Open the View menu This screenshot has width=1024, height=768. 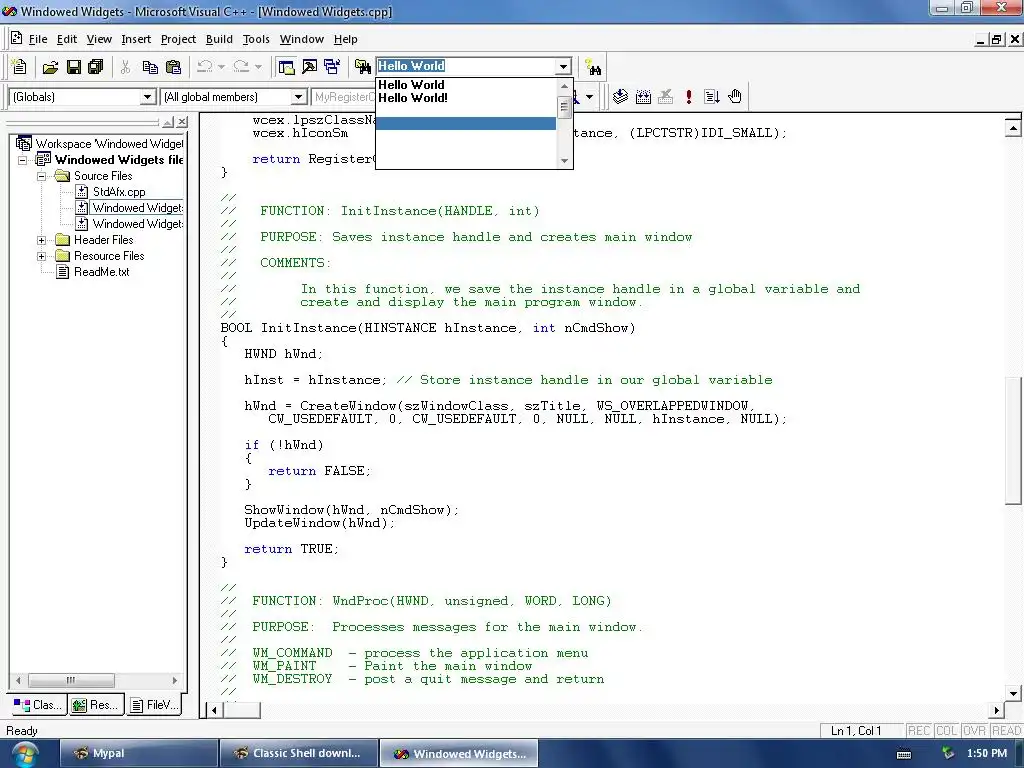[99, 39]
